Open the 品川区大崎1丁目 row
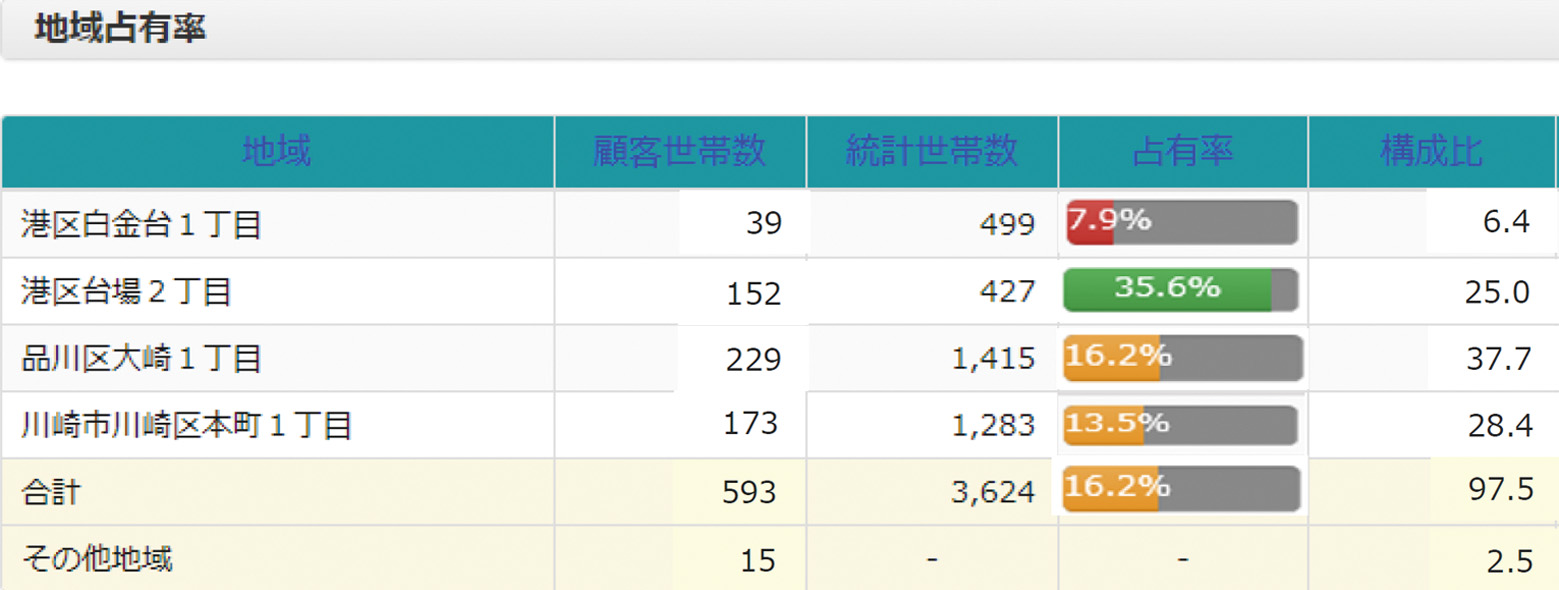Image resolution: width=1559 pixels, height=590 pixels. click(141, 359)
